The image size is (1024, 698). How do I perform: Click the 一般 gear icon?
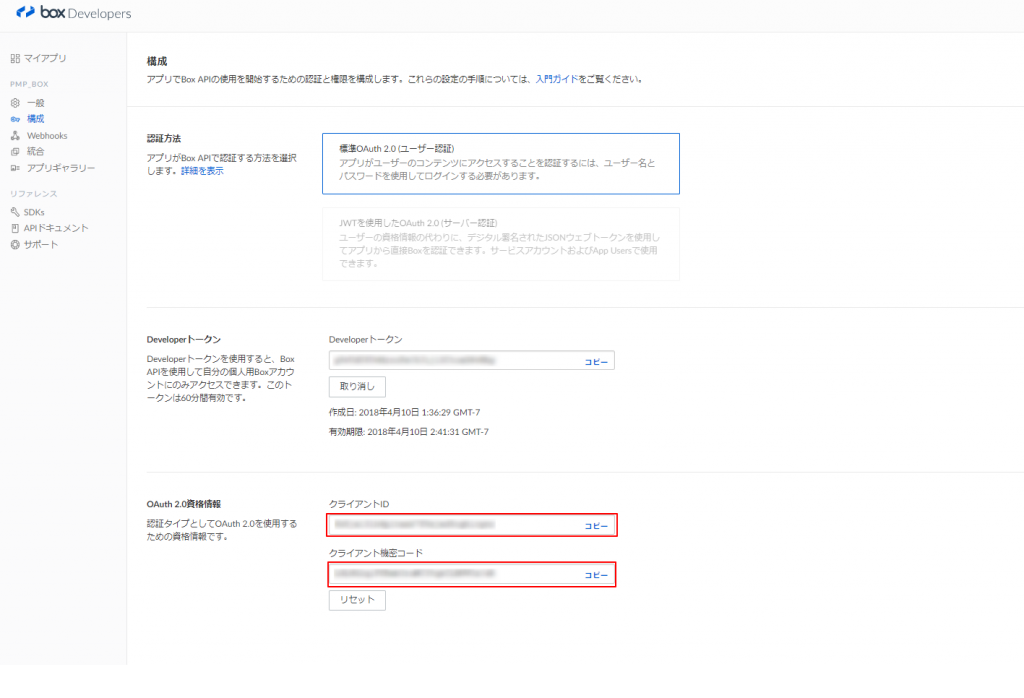(x=15, y=103)
